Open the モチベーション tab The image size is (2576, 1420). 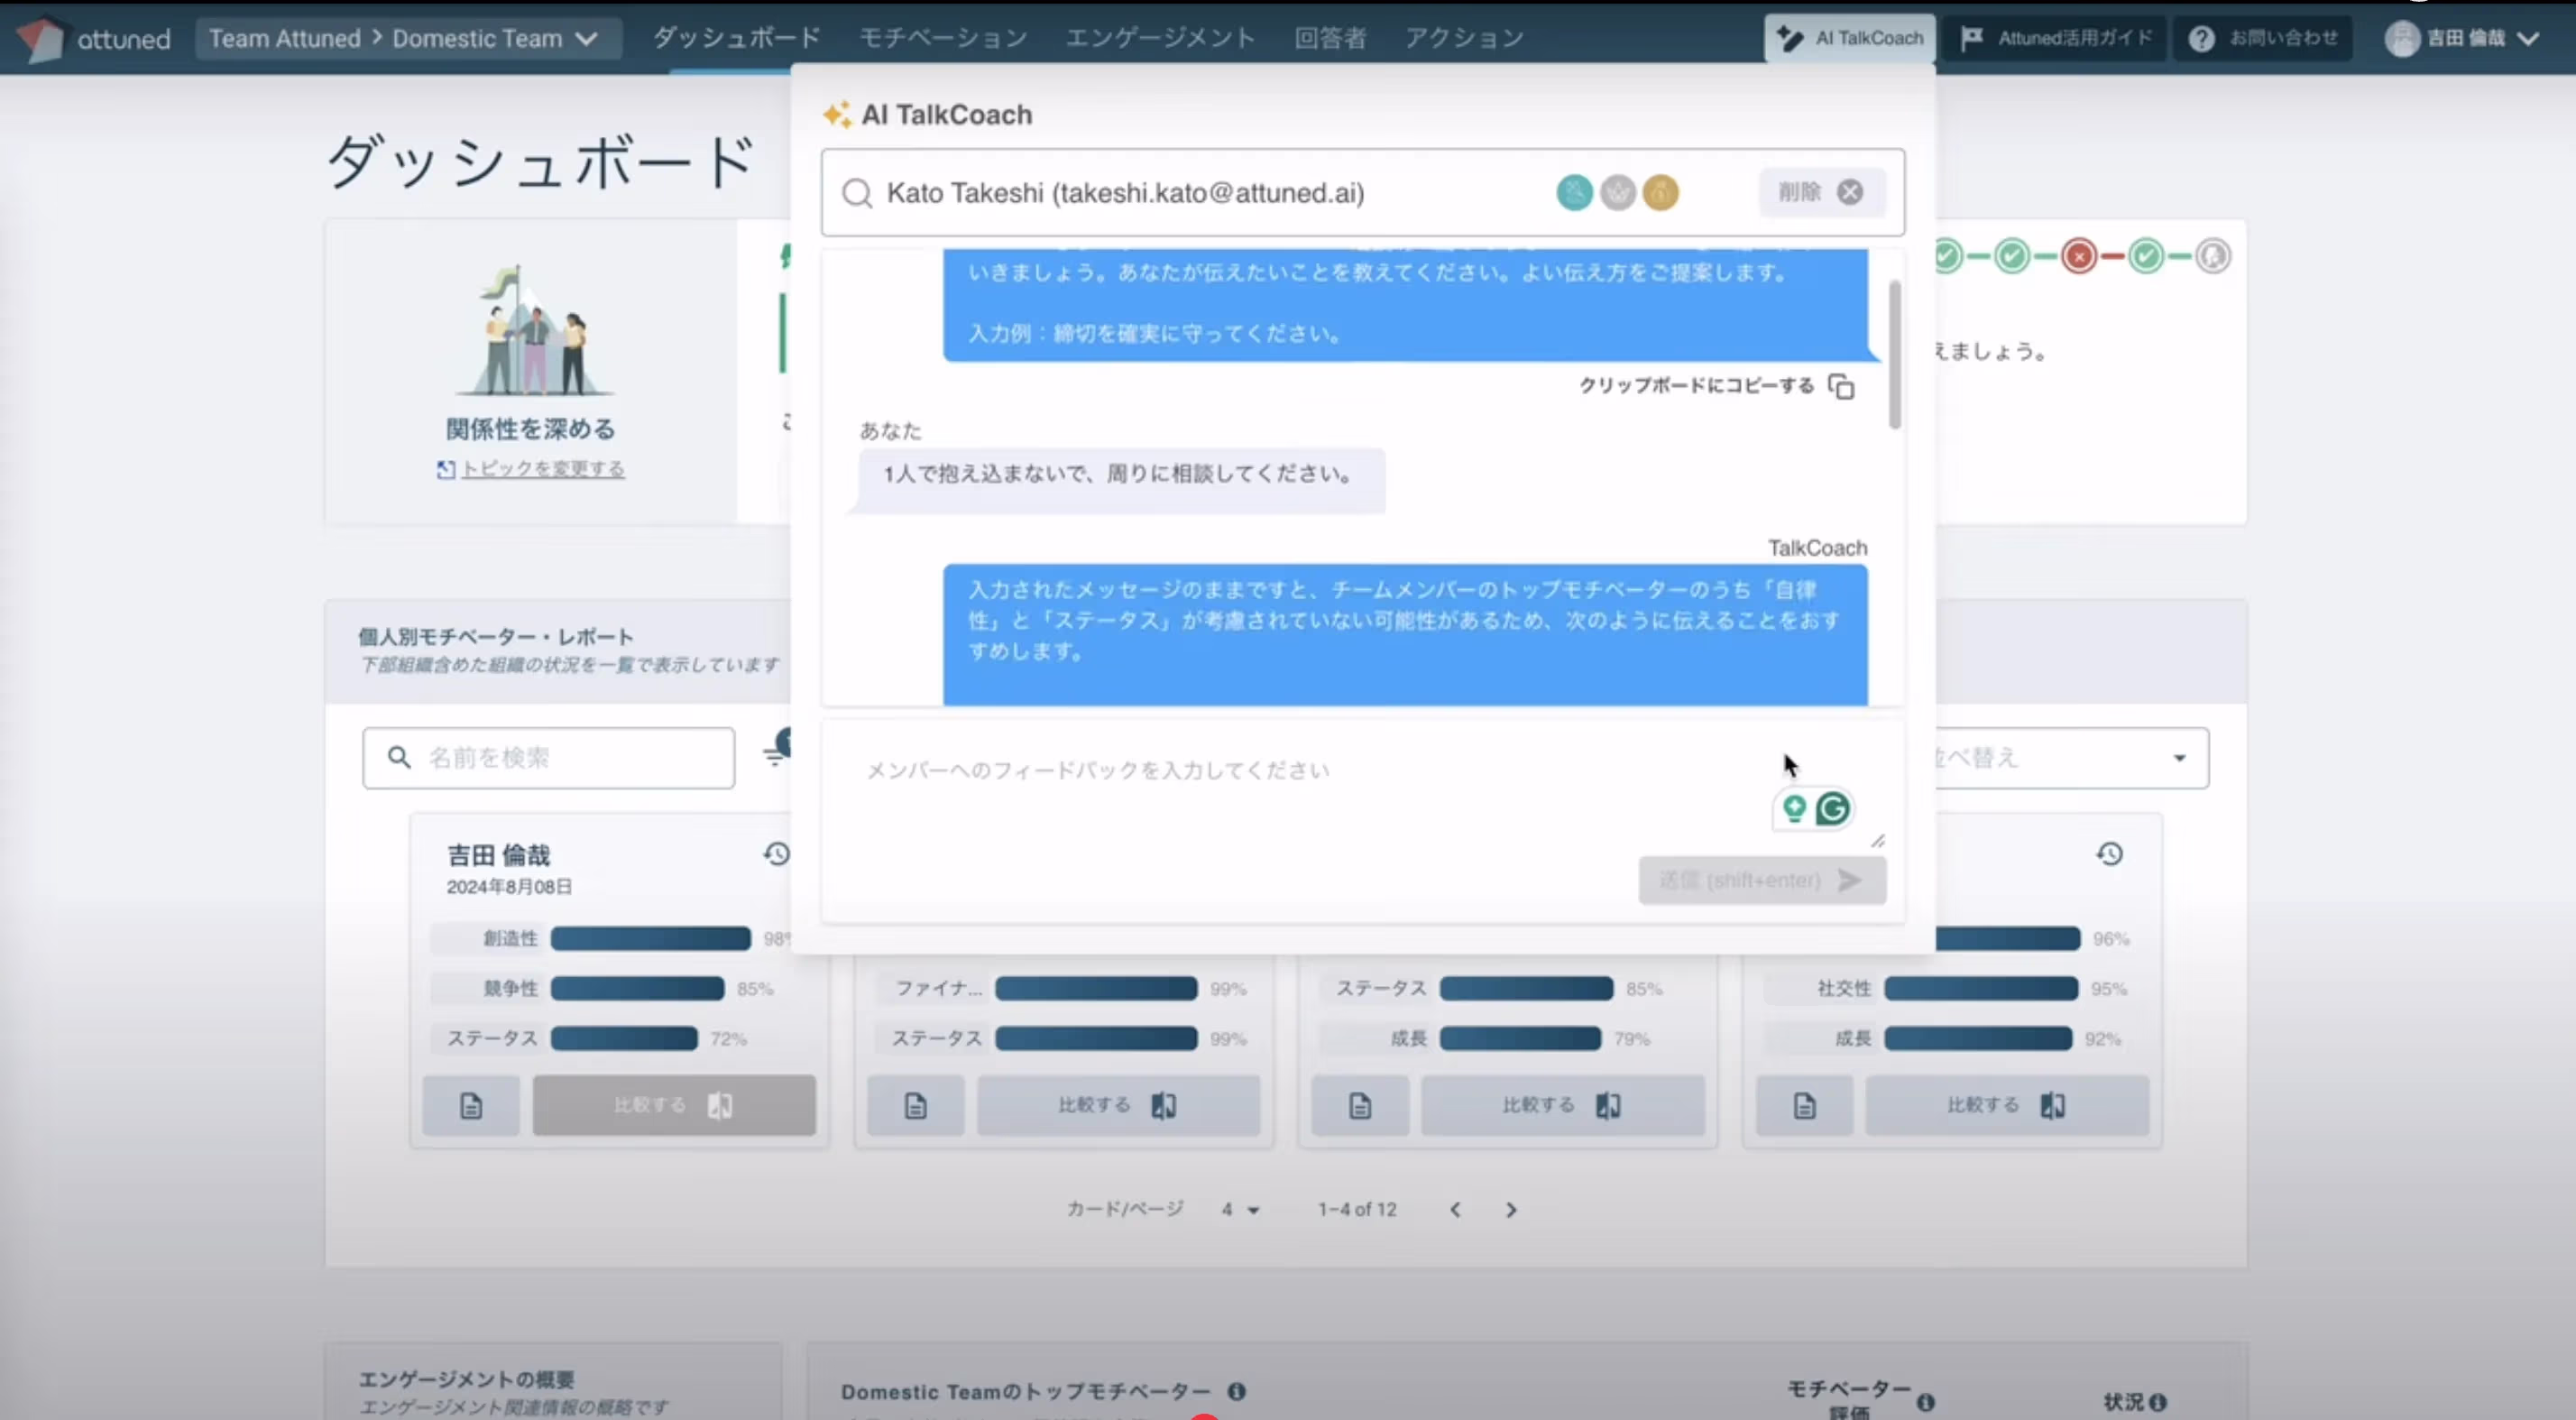click(x=942, y=38)
